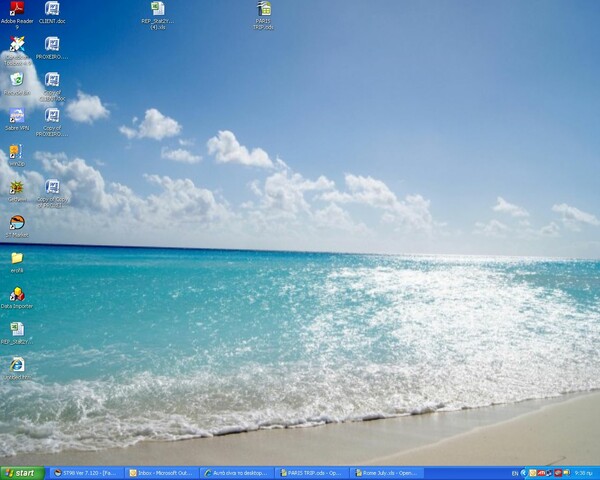Launch the Data Importer shortcut
The image size is (600, 480).
tap(17, 294)
